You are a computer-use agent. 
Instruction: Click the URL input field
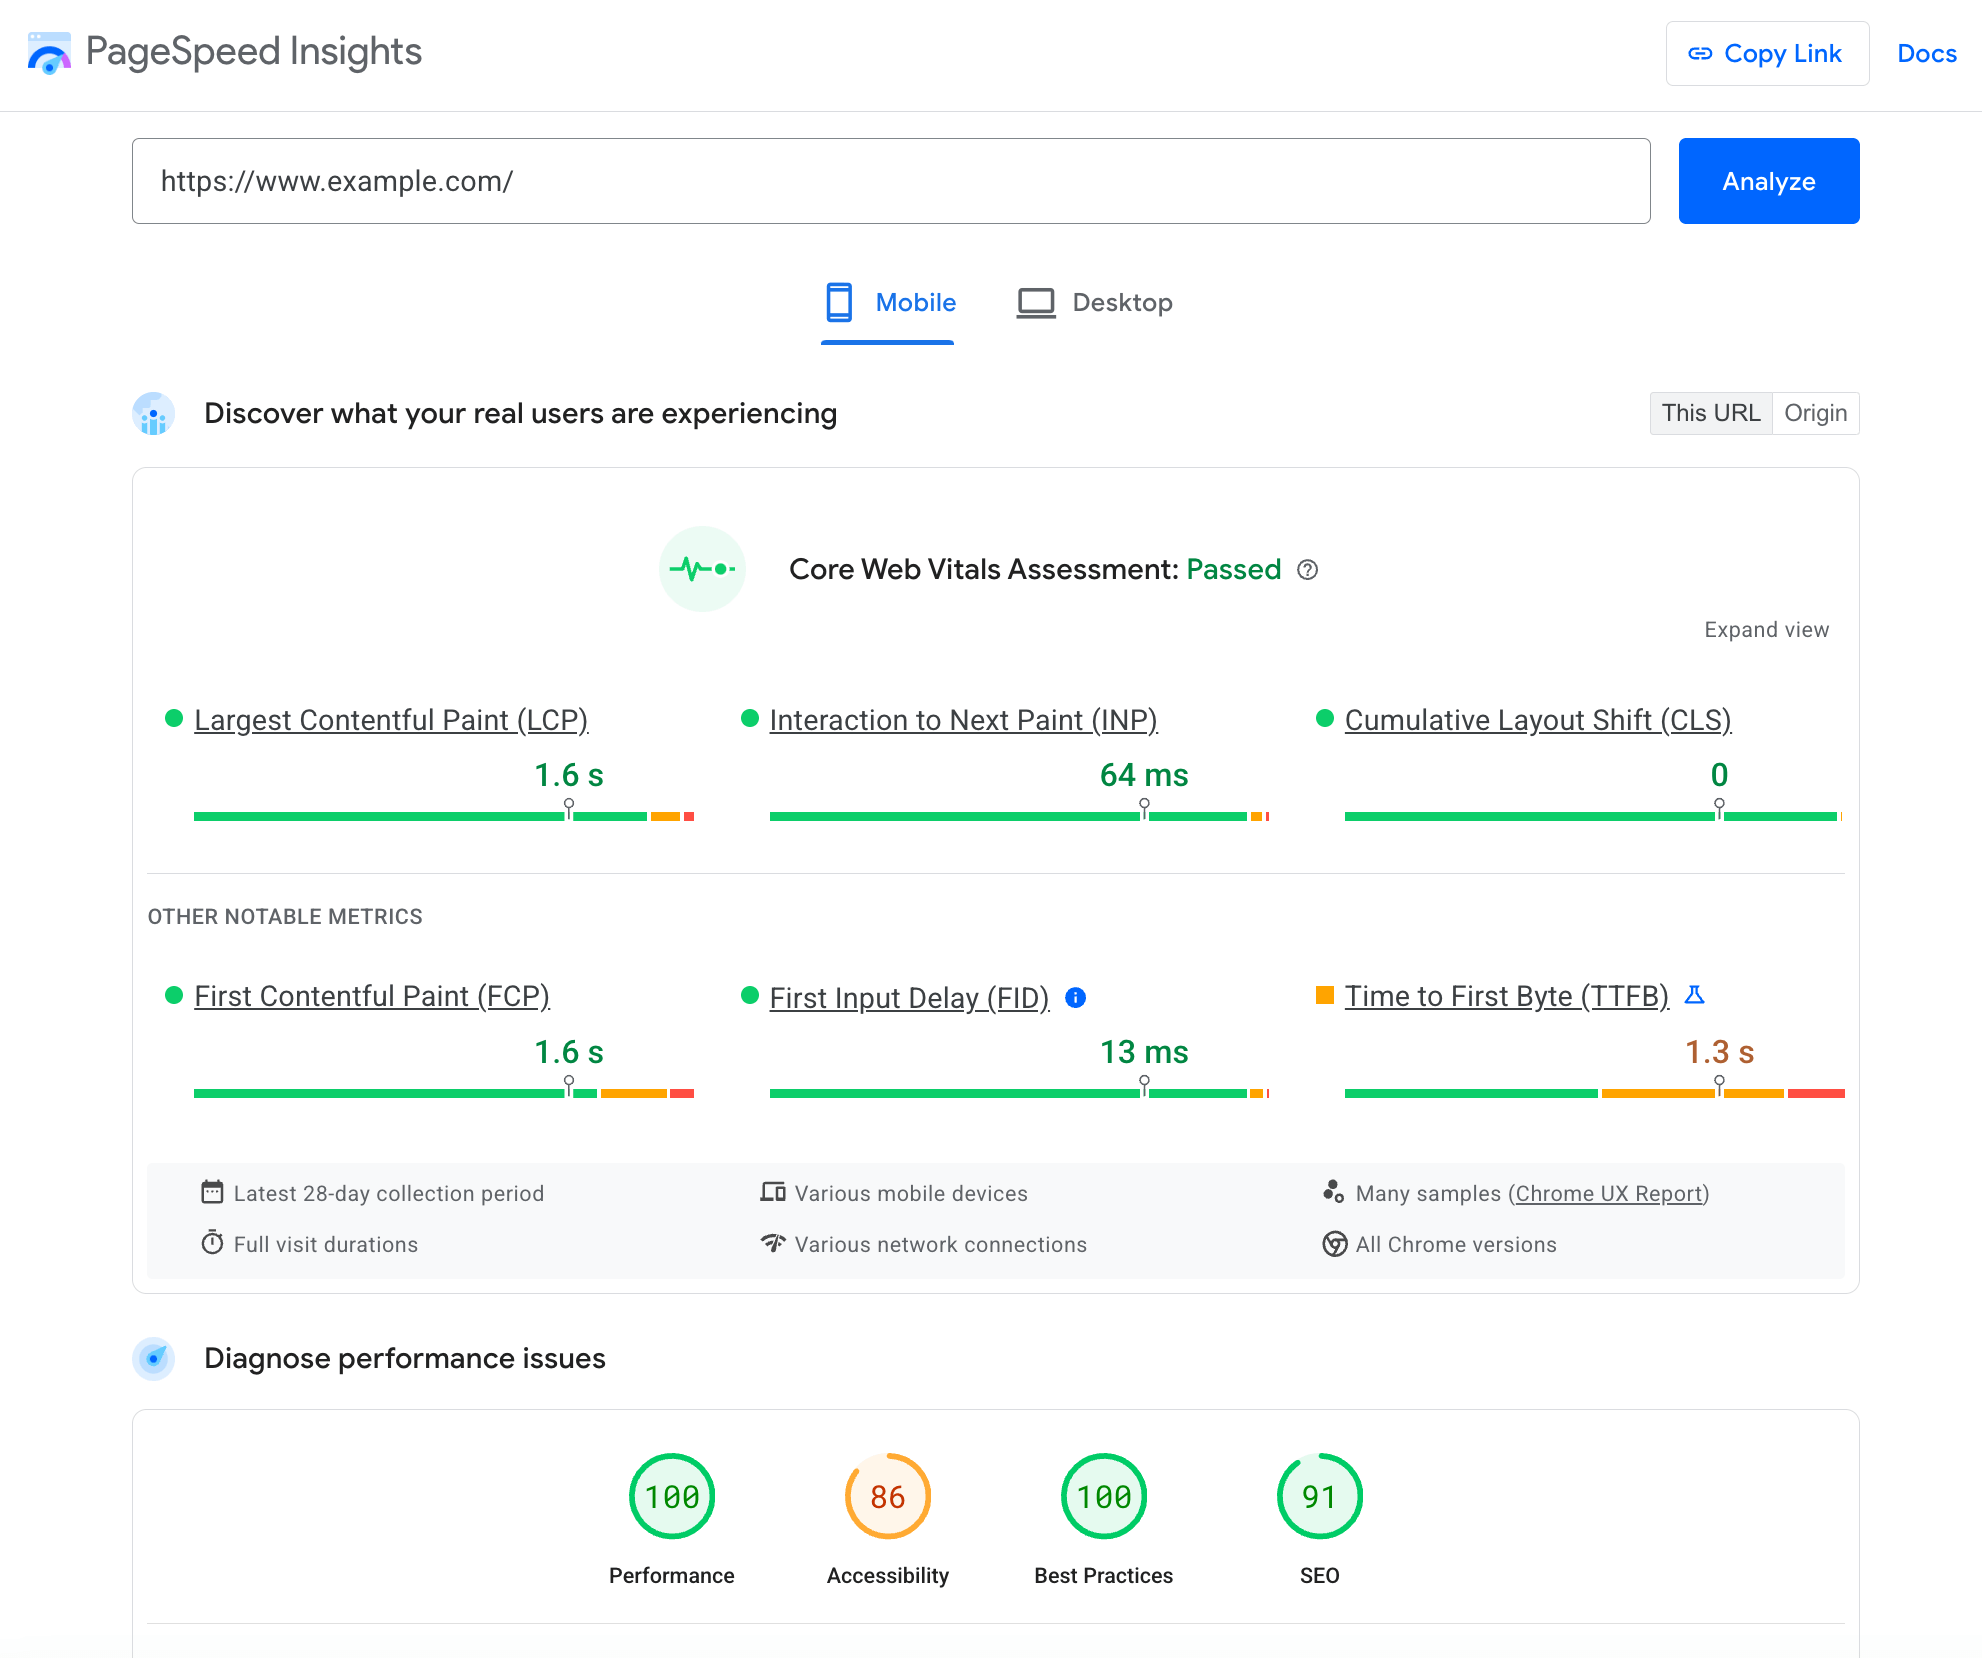tap(891, 179)
